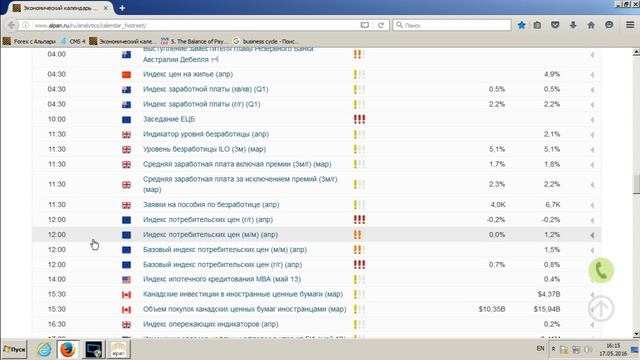Viewport: 640px width, 360px height.
Task: Click the reload page button
Action: click(381, 25)
